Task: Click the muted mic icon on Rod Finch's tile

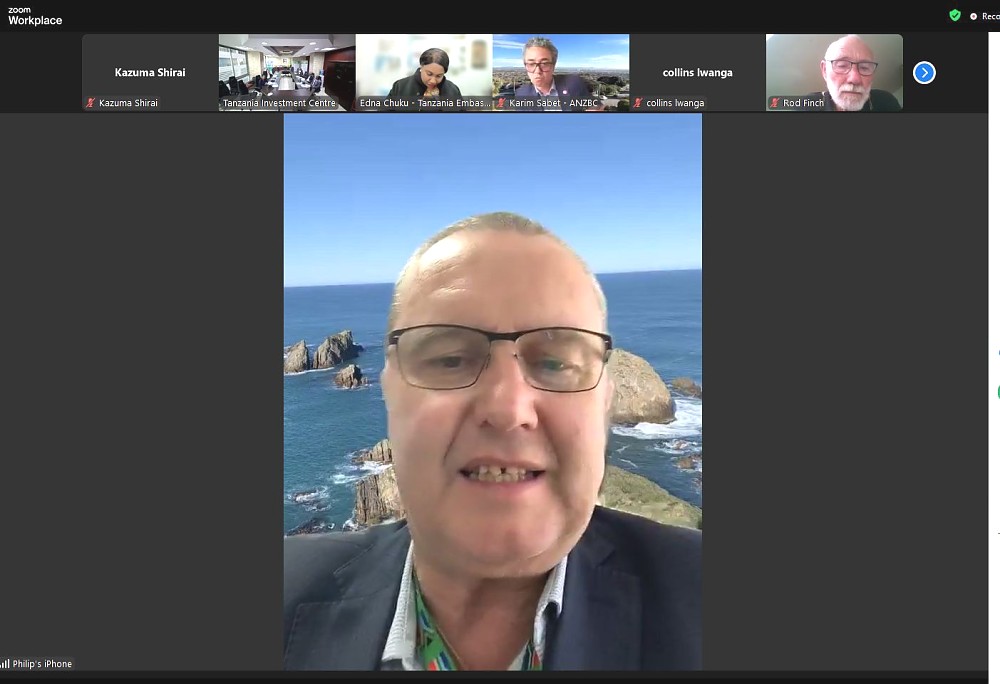Action: [x=775, y=103]
